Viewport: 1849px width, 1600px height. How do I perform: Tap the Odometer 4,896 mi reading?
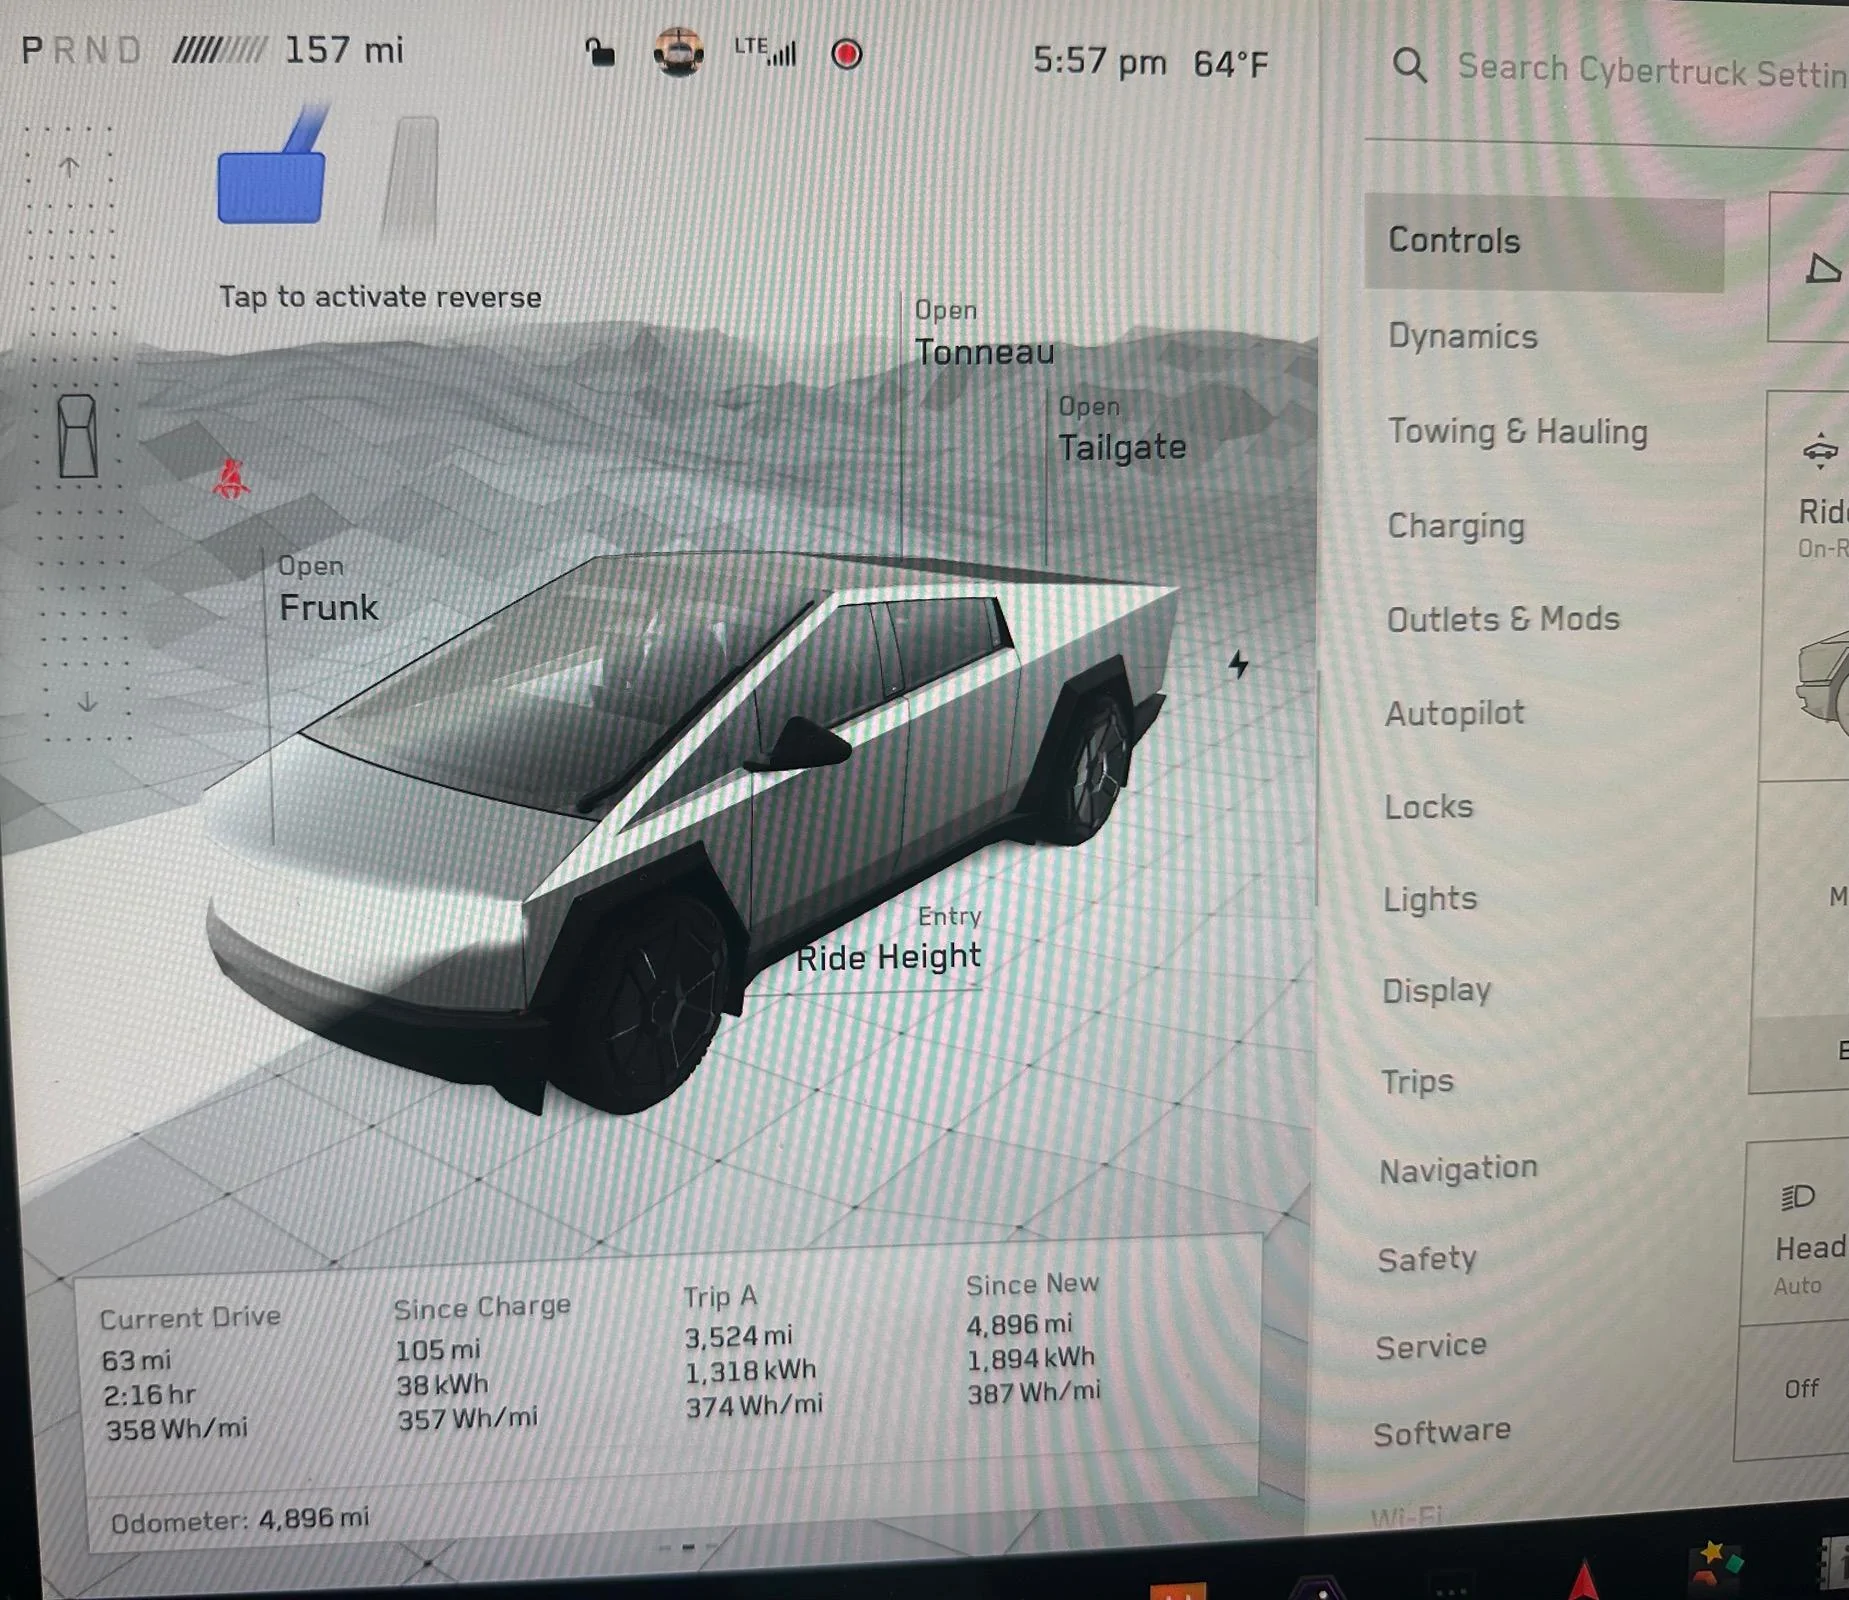tap(239, 1521)
